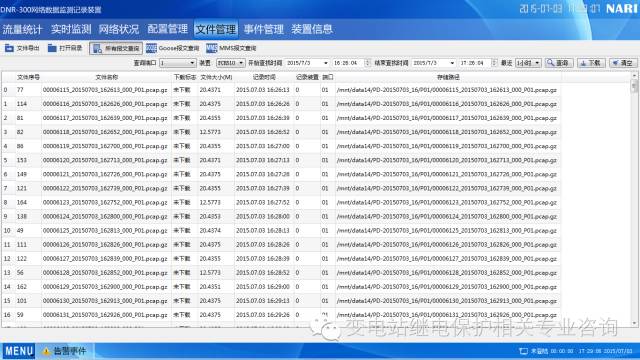
Task: Click the 打开目录 folder toolbar button
Action: coord(65,48)
